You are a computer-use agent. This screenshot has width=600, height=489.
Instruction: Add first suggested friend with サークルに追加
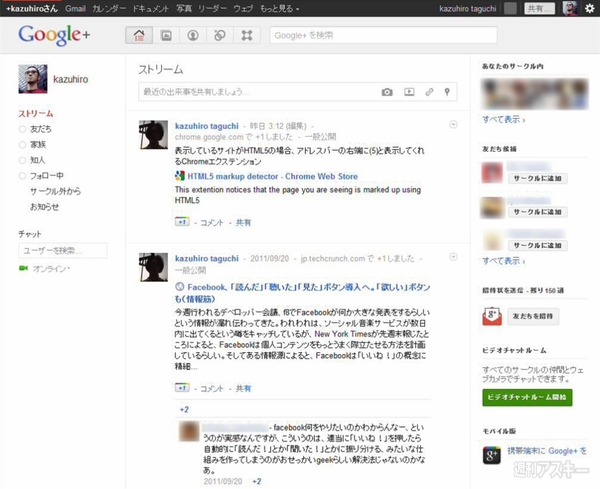tap(538, 178)
